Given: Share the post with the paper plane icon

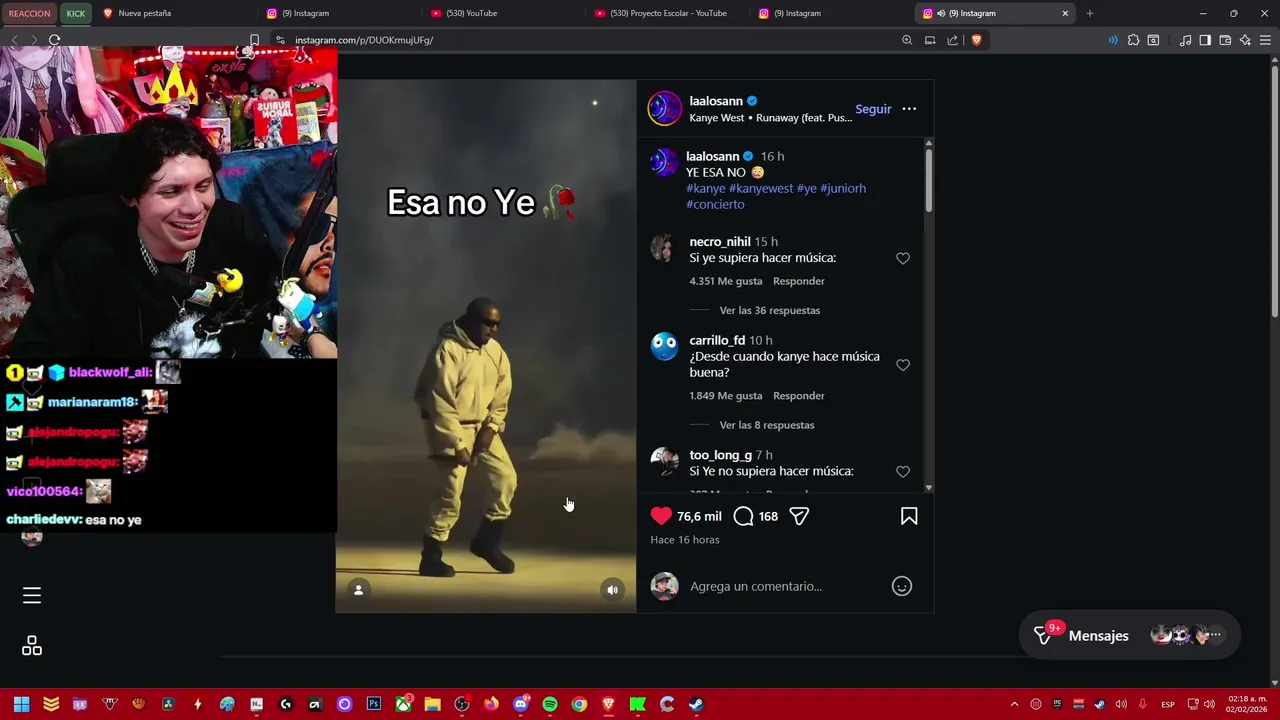Looking at the screenshot, I should 799,516.
